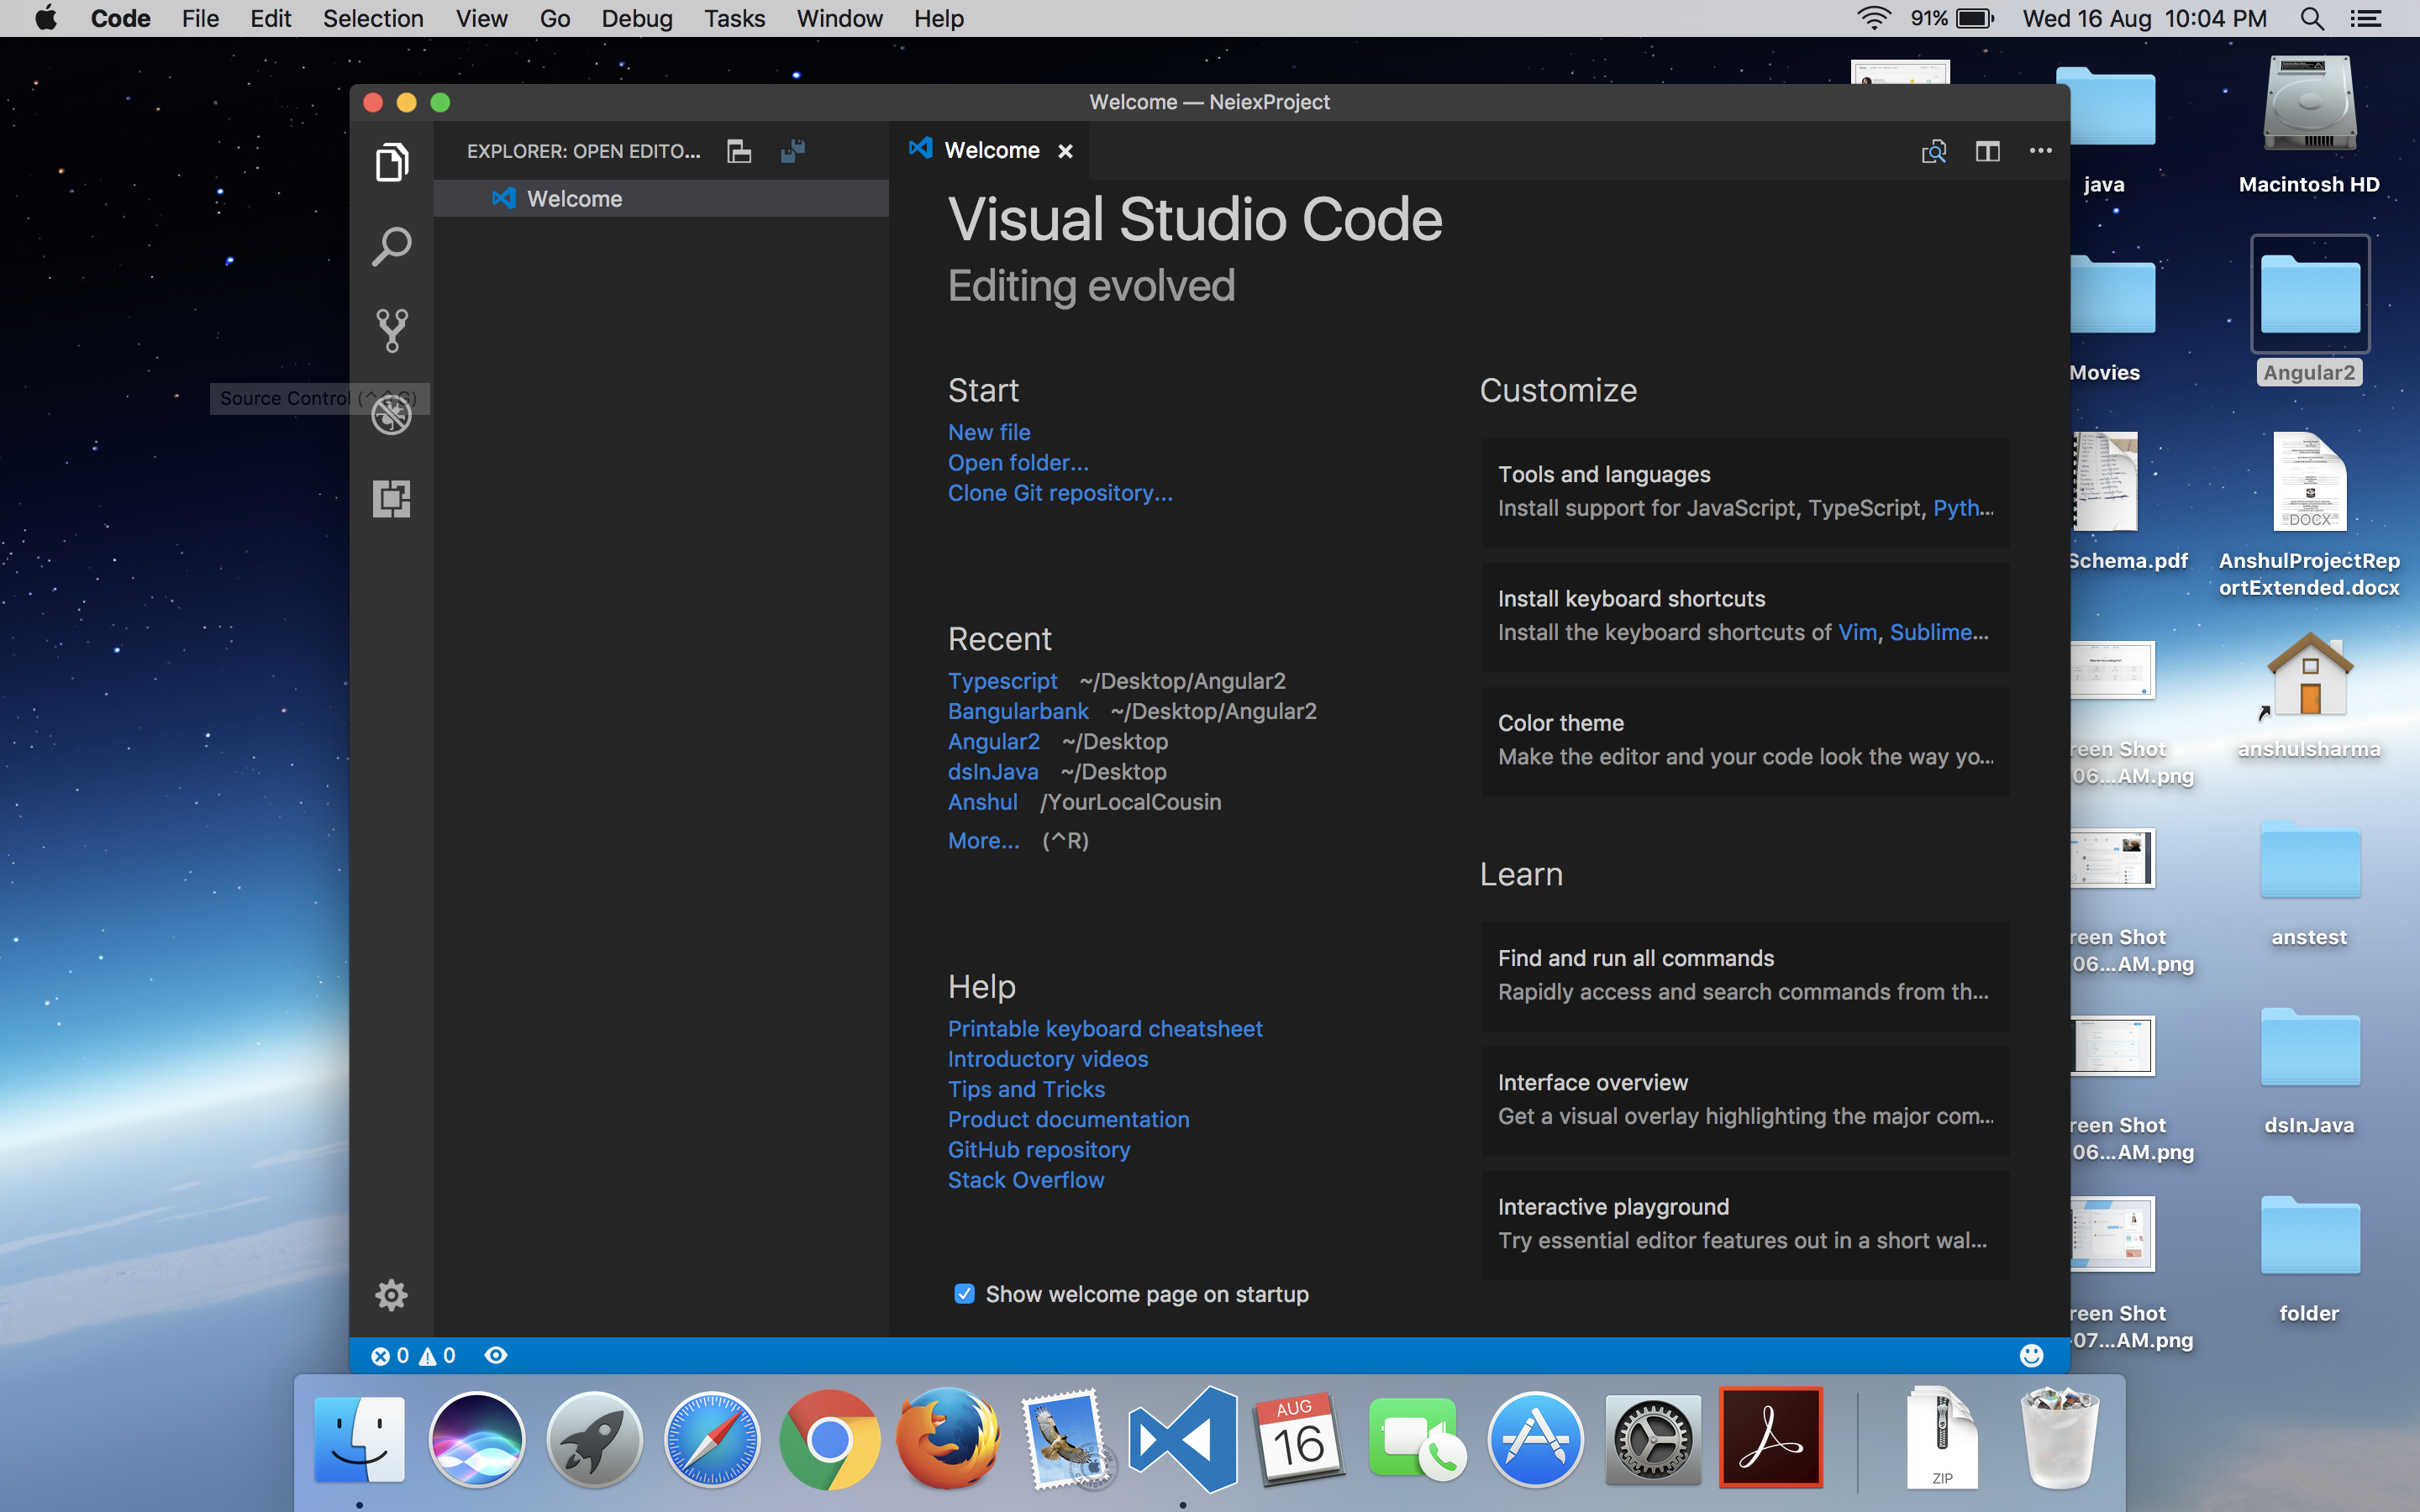Click More... under Recent

click(984, 841)
